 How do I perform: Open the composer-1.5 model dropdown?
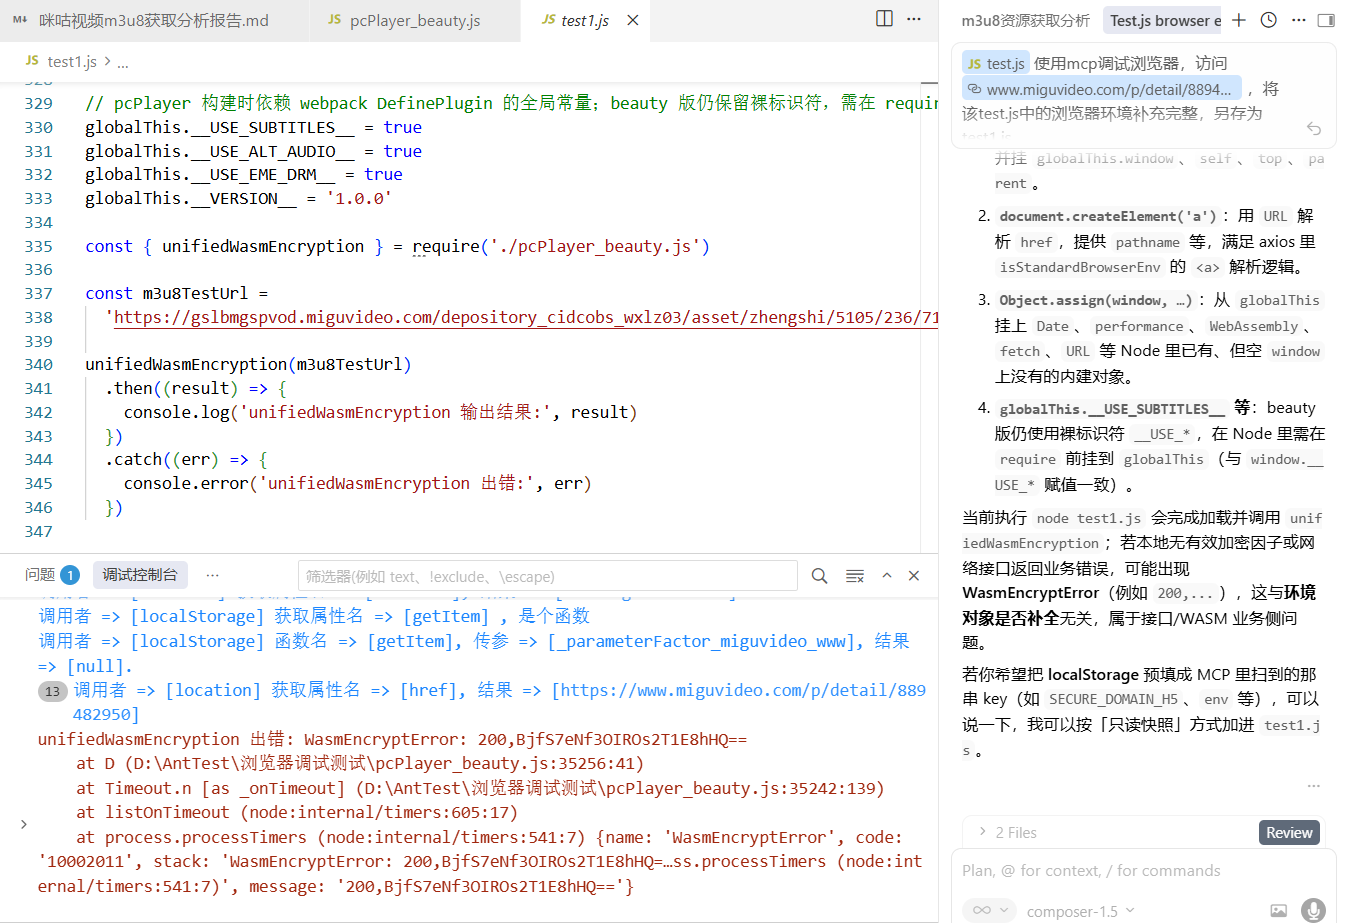(1081, 911)
